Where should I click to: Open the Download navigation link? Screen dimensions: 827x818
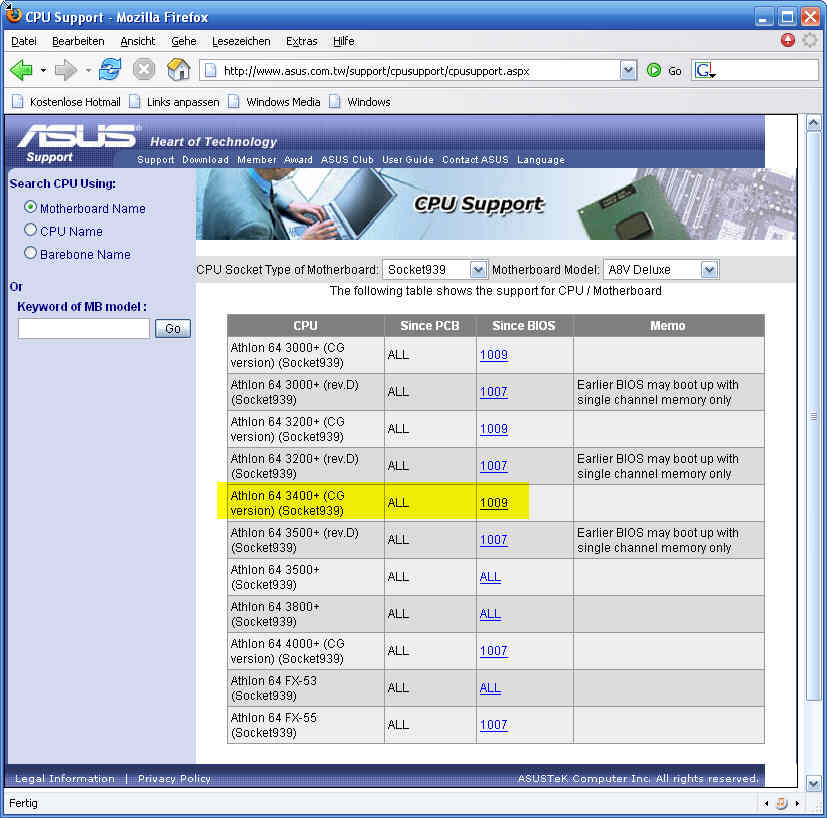click(x=206, y=159)
